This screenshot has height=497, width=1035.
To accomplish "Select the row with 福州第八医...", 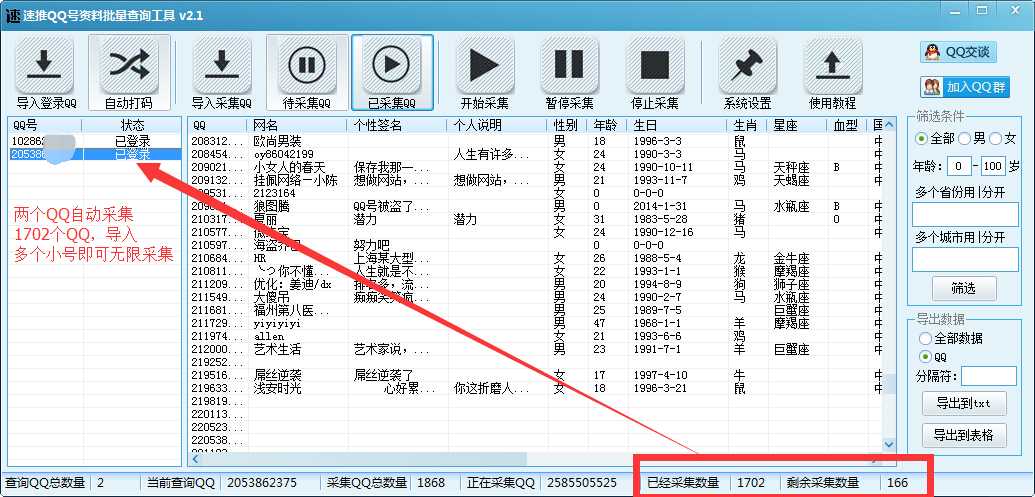I will coord(535,310).
